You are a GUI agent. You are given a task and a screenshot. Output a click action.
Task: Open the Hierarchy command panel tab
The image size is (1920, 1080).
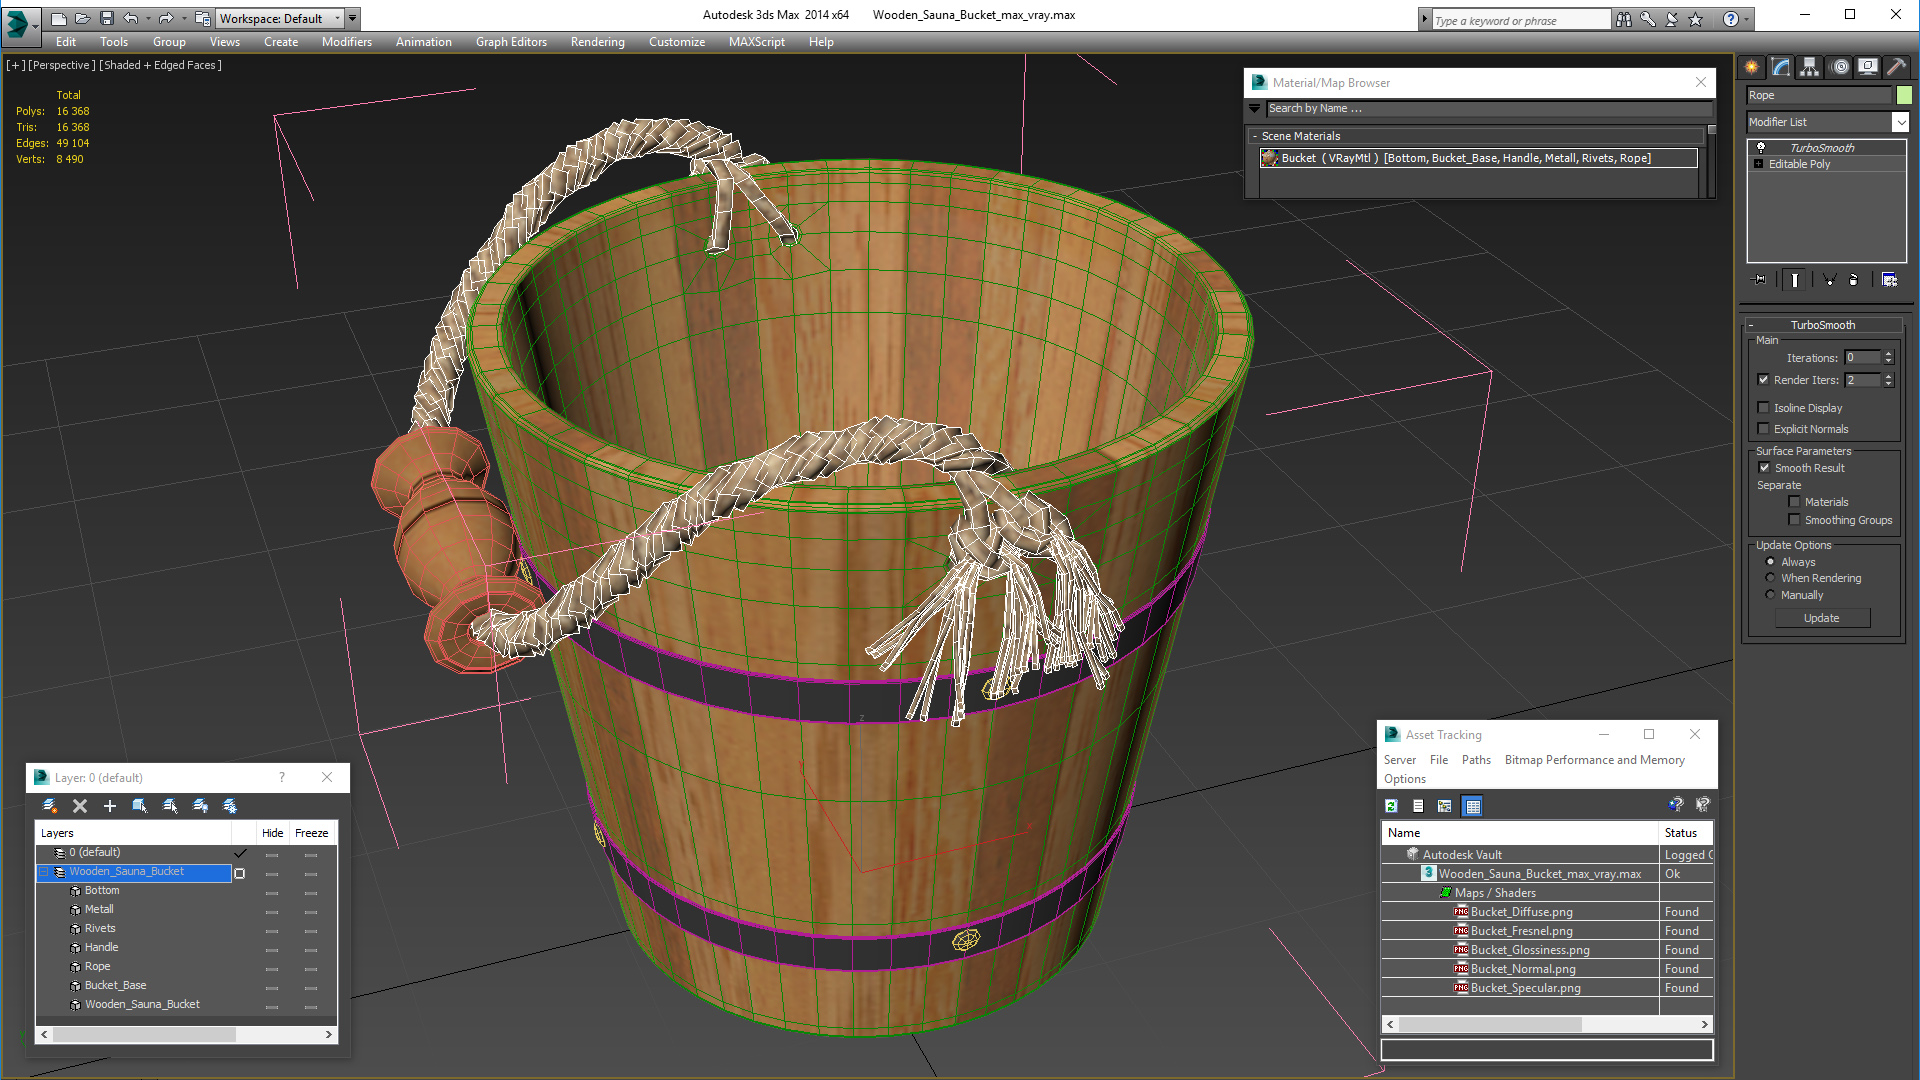[1809, 67]
